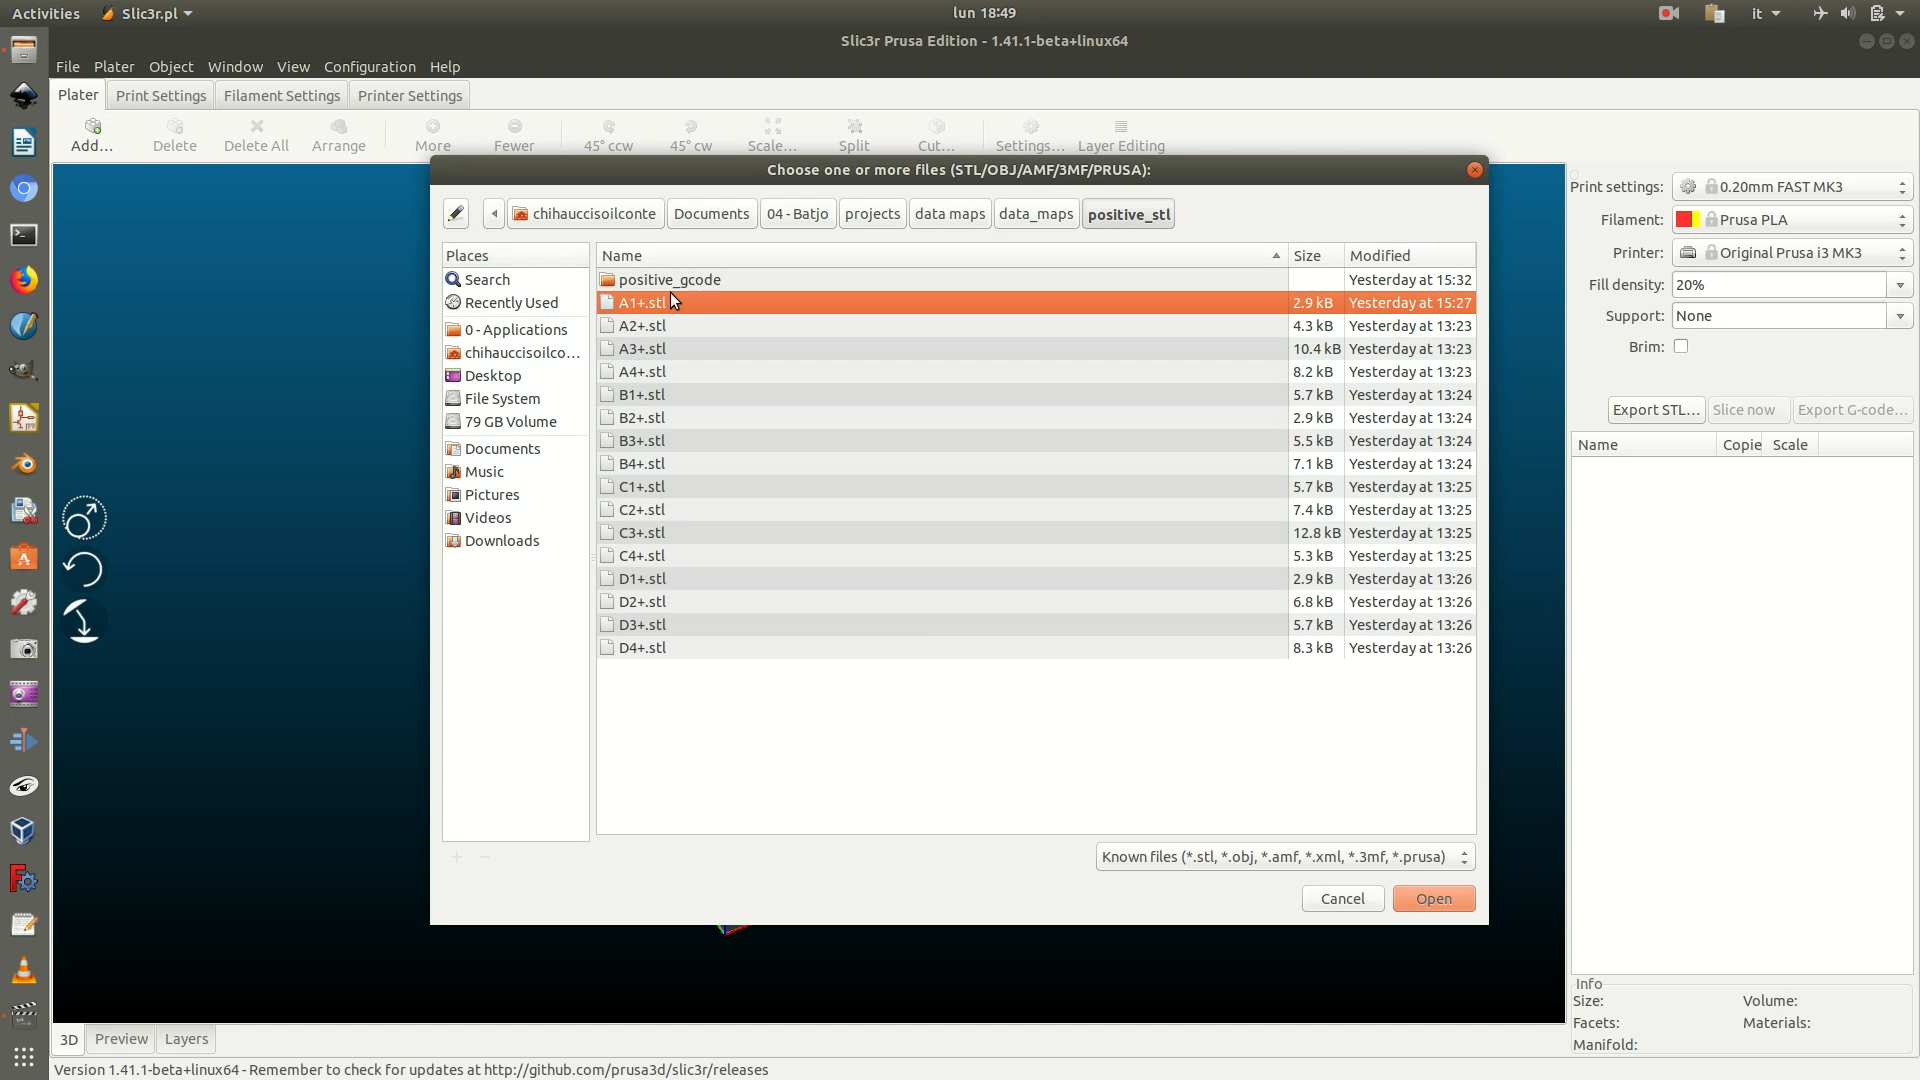The width and height of the screenshot is (1920, 1080).
Task: Click the Fill density input field
Action: pos(1780,285)
